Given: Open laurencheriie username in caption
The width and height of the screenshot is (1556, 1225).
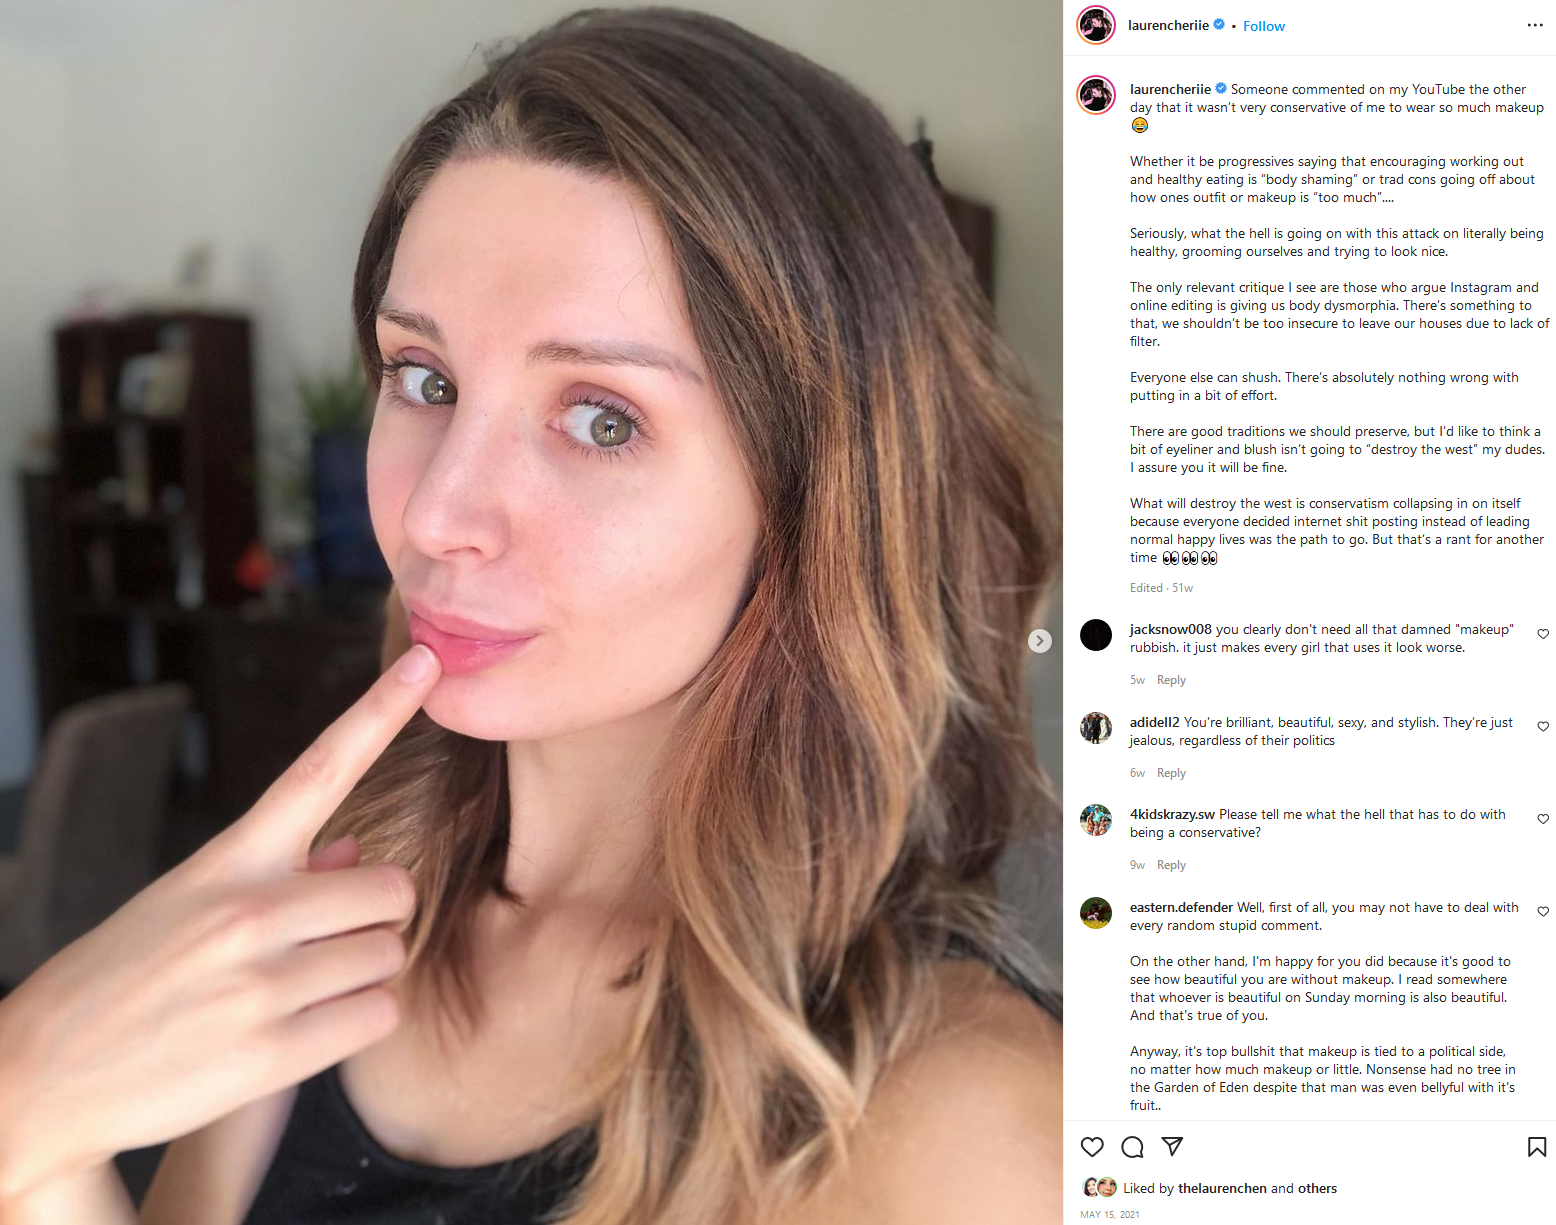Looking at the screenshot, I should tap(1170, 89).
